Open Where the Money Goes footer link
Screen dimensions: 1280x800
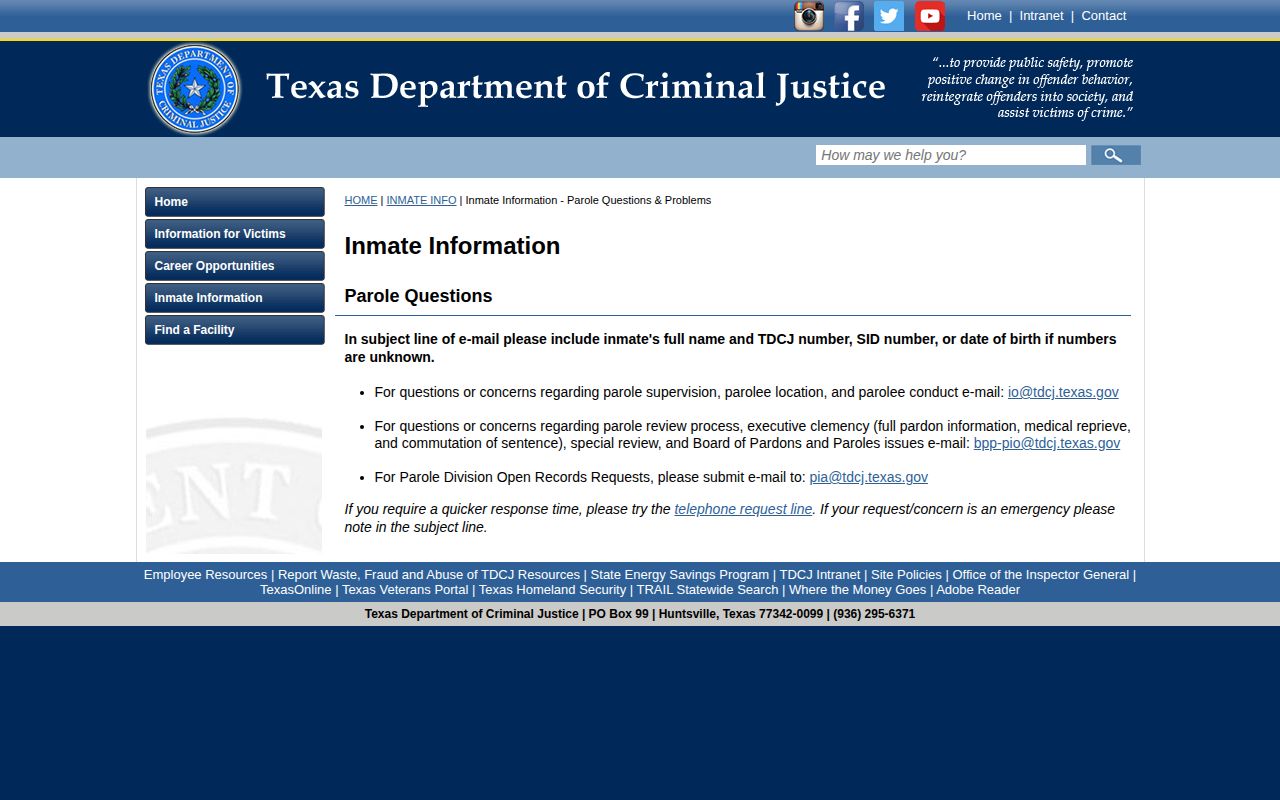point(857,590)
